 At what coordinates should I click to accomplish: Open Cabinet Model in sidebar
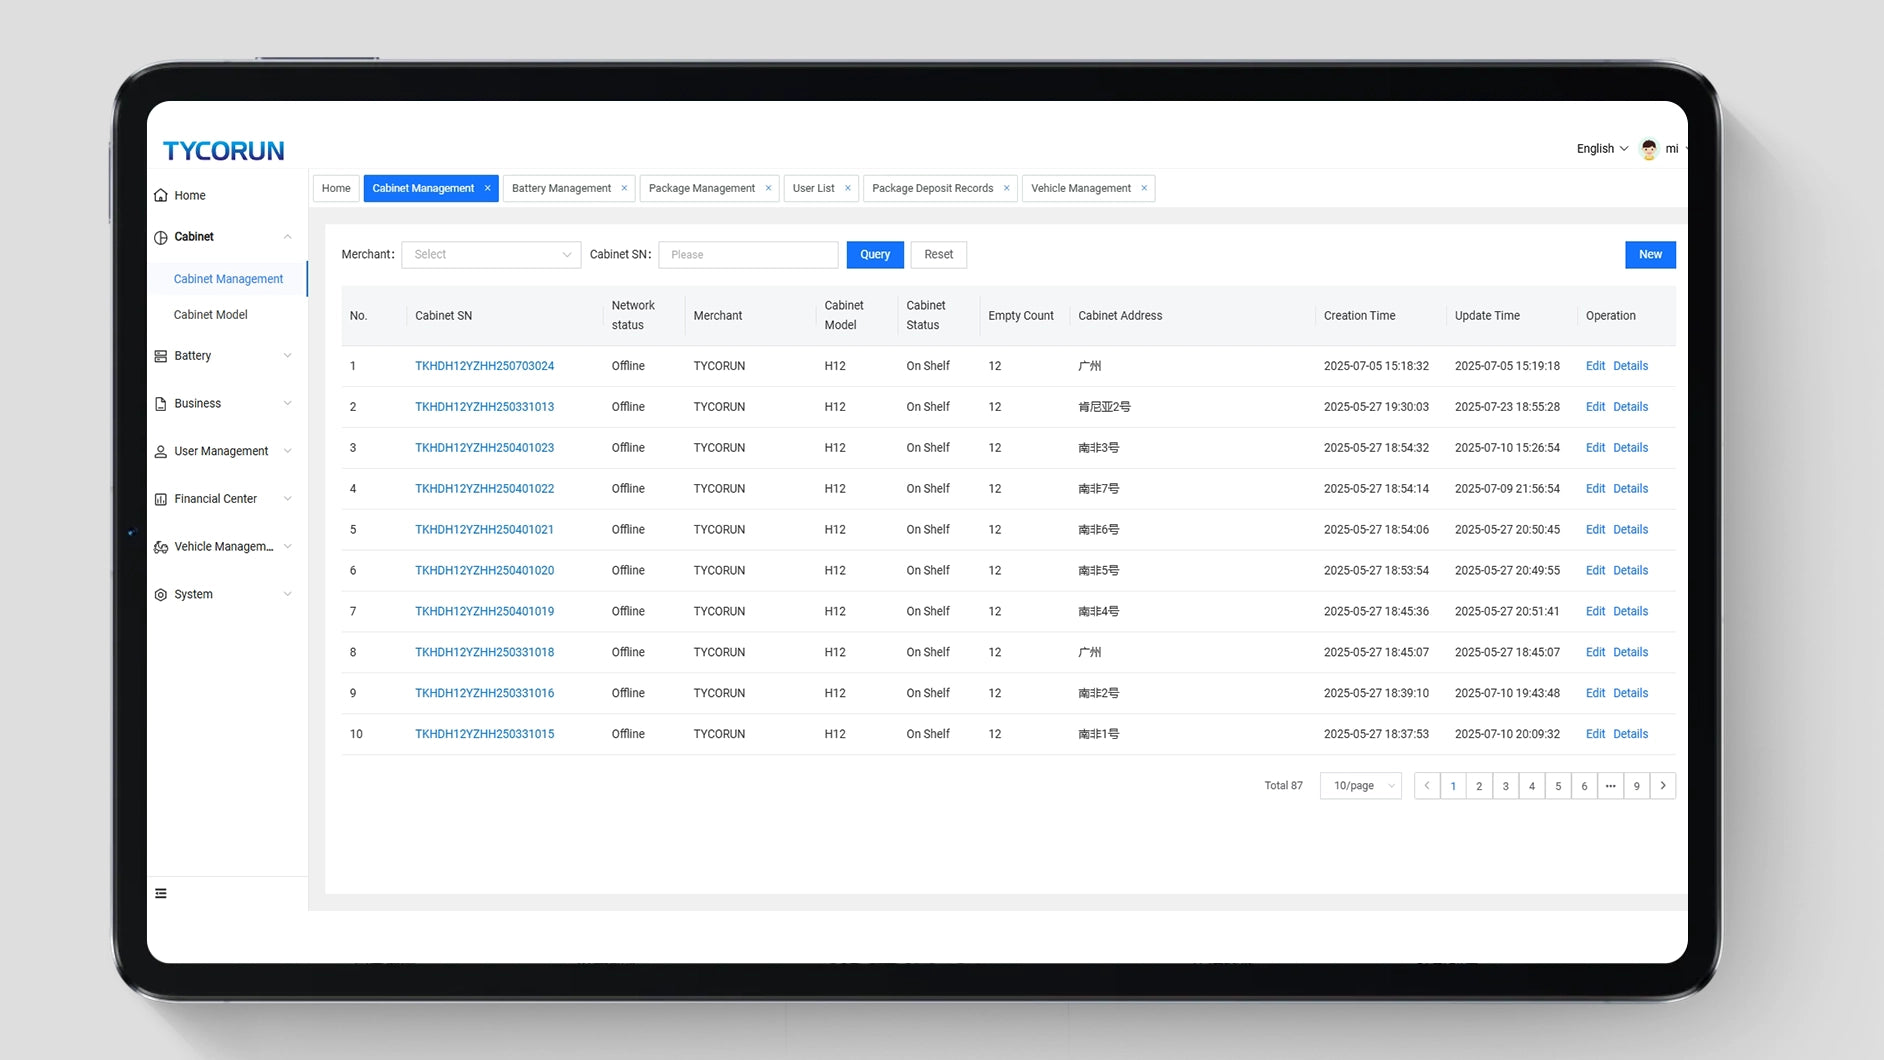pyautogui.click(x=210, y=315)
